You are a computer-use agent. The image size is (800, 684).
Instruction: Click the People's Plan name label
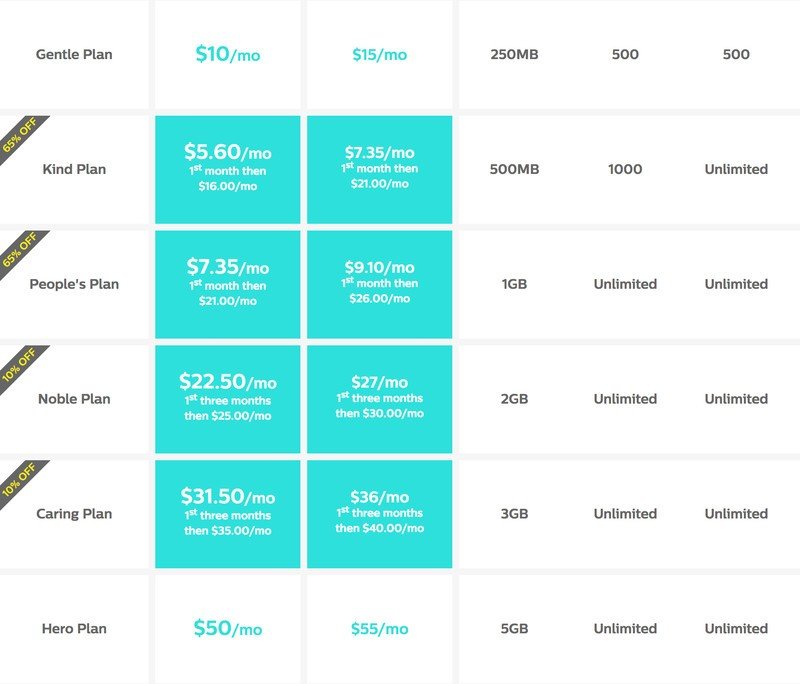pyautogui.click(x=74, y=284)
